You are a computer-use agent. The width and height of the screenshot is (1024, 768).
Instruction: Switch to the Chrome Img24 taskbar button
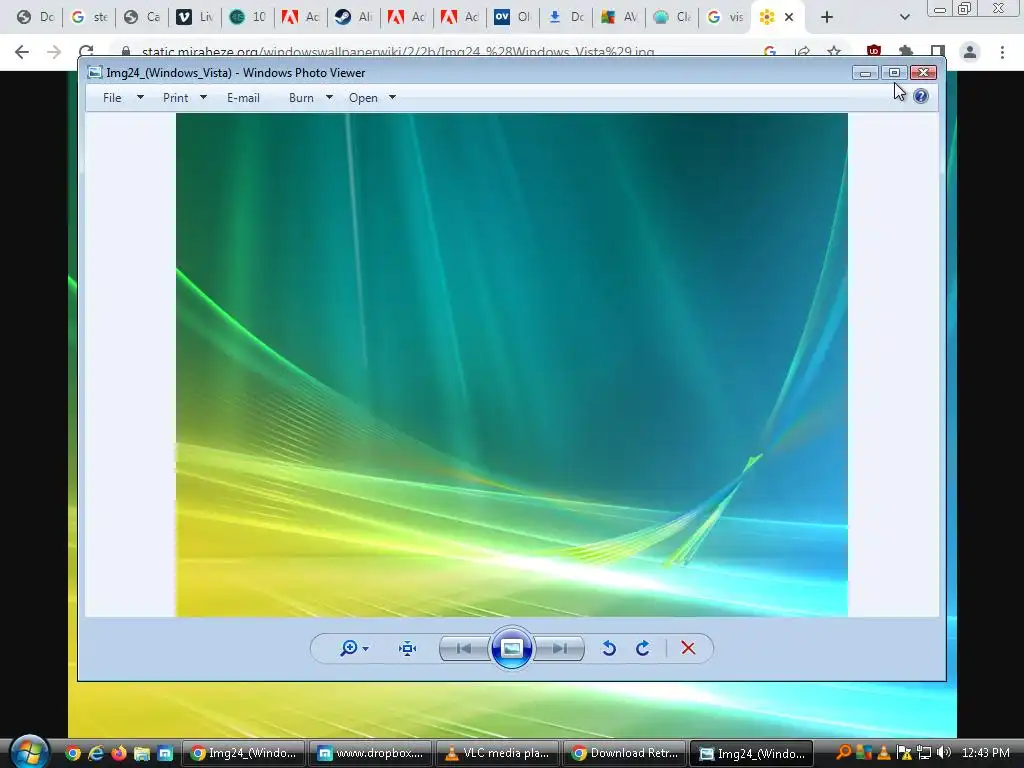(242, 754)
